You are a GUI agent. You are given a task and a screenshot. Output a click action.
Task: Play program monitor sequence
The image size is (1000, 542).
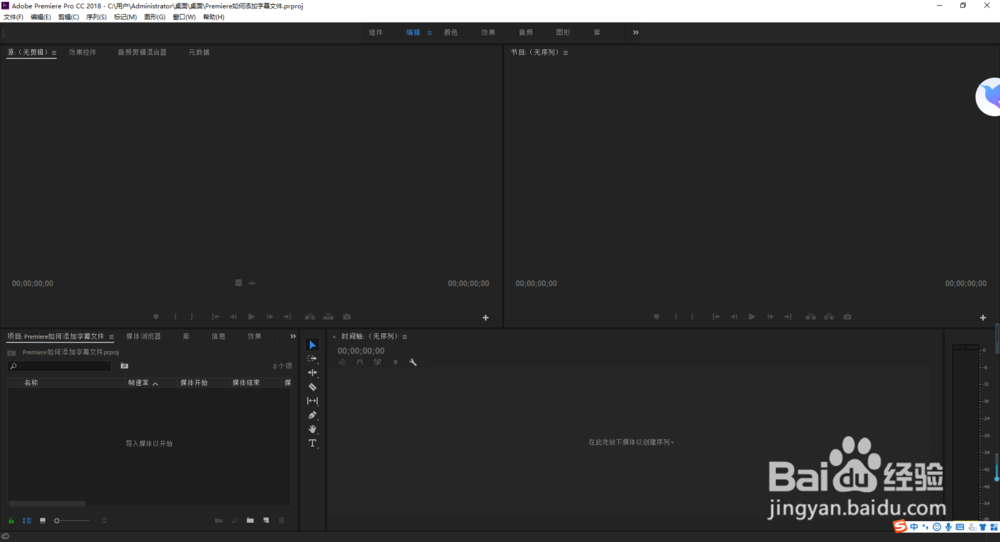point(752,317)
